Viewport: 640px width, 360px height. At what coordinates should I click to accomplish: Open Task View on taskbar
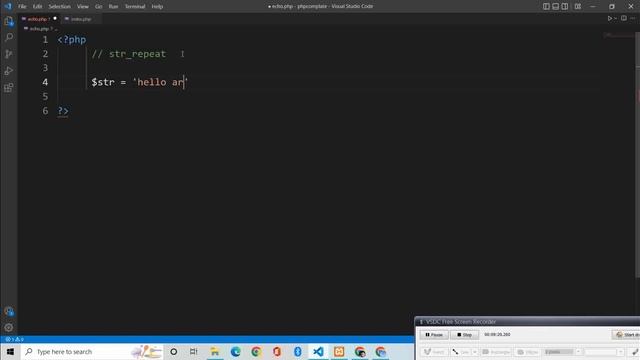[x=193, y=351]
